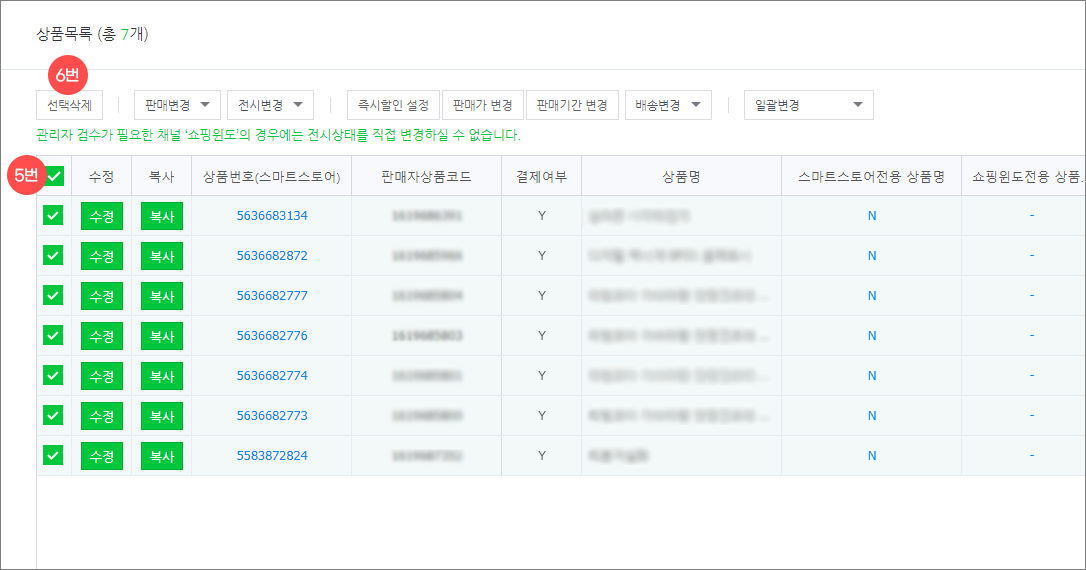
Task: Open the 배송변경 dropdown menu
Action: 667,105
